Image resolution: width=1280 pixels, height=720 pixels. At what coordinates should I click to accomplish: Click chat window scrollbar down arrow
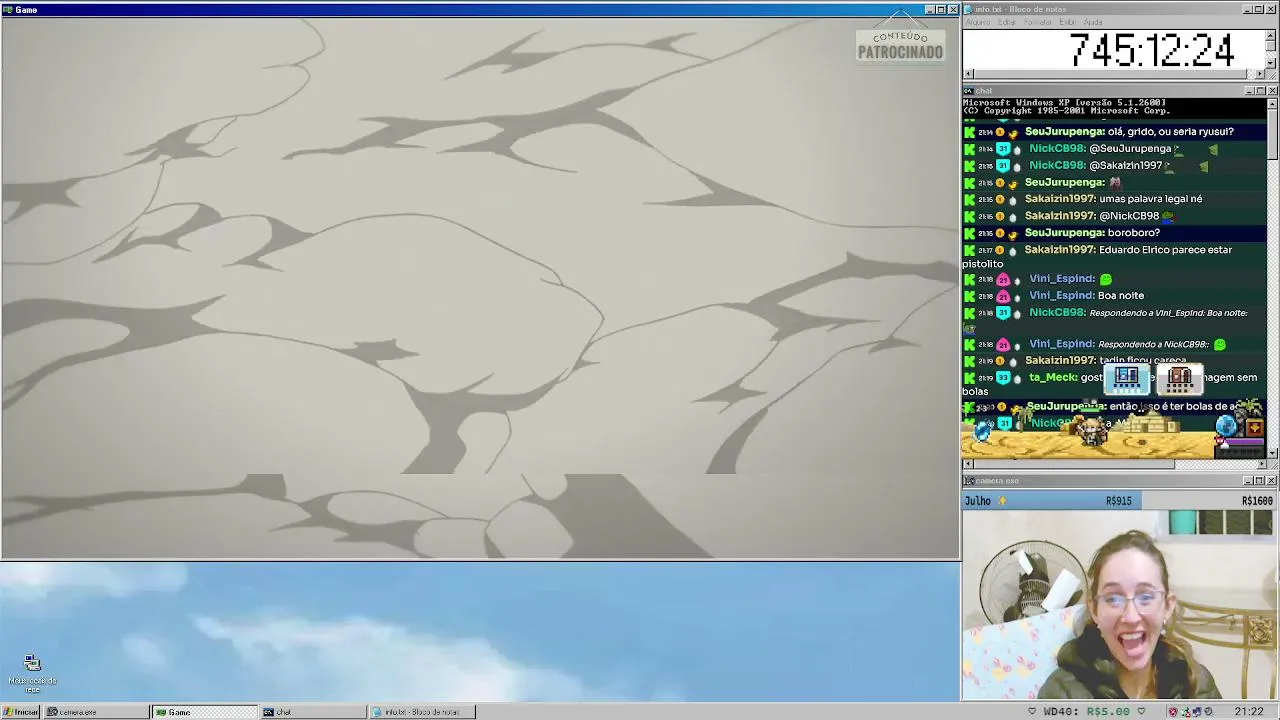pyautogui.click(x=1272, y=453)
